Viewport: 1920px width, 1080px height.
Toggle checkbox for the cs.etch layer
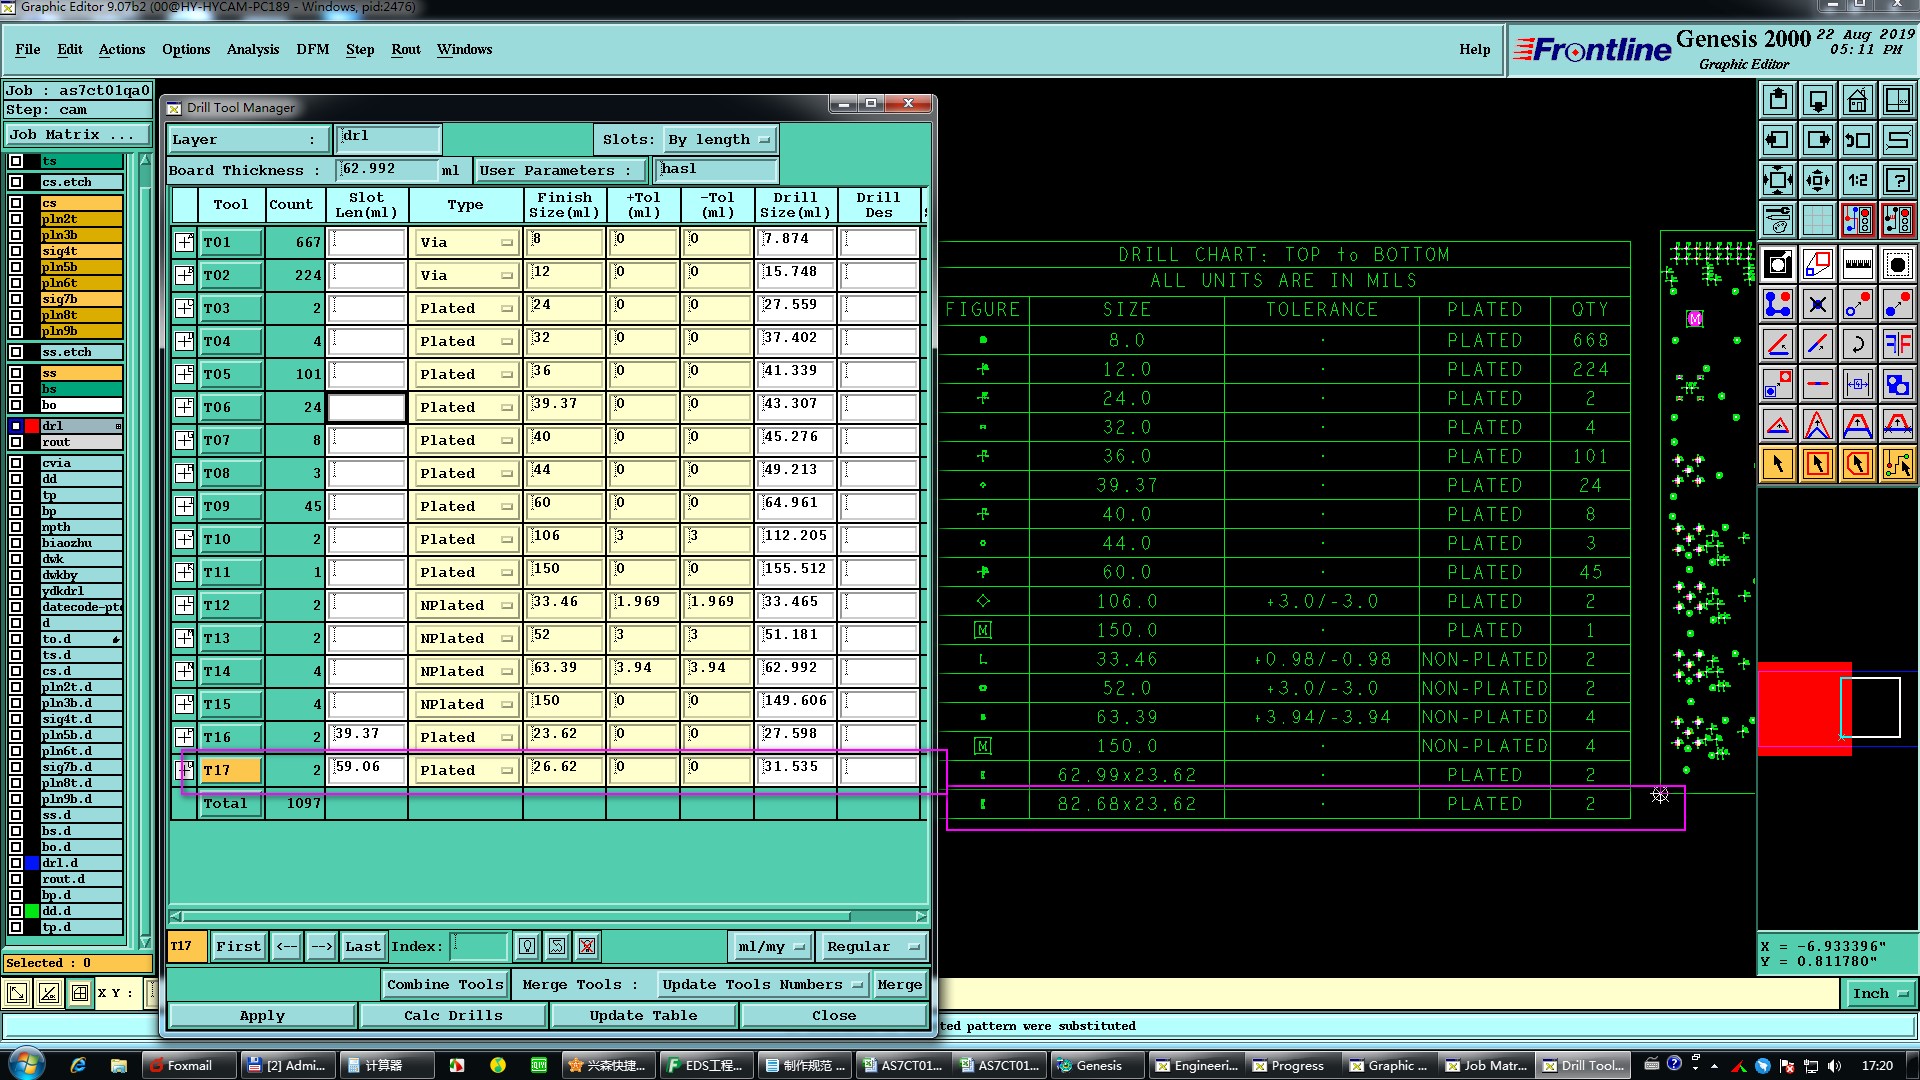point(16,182)
